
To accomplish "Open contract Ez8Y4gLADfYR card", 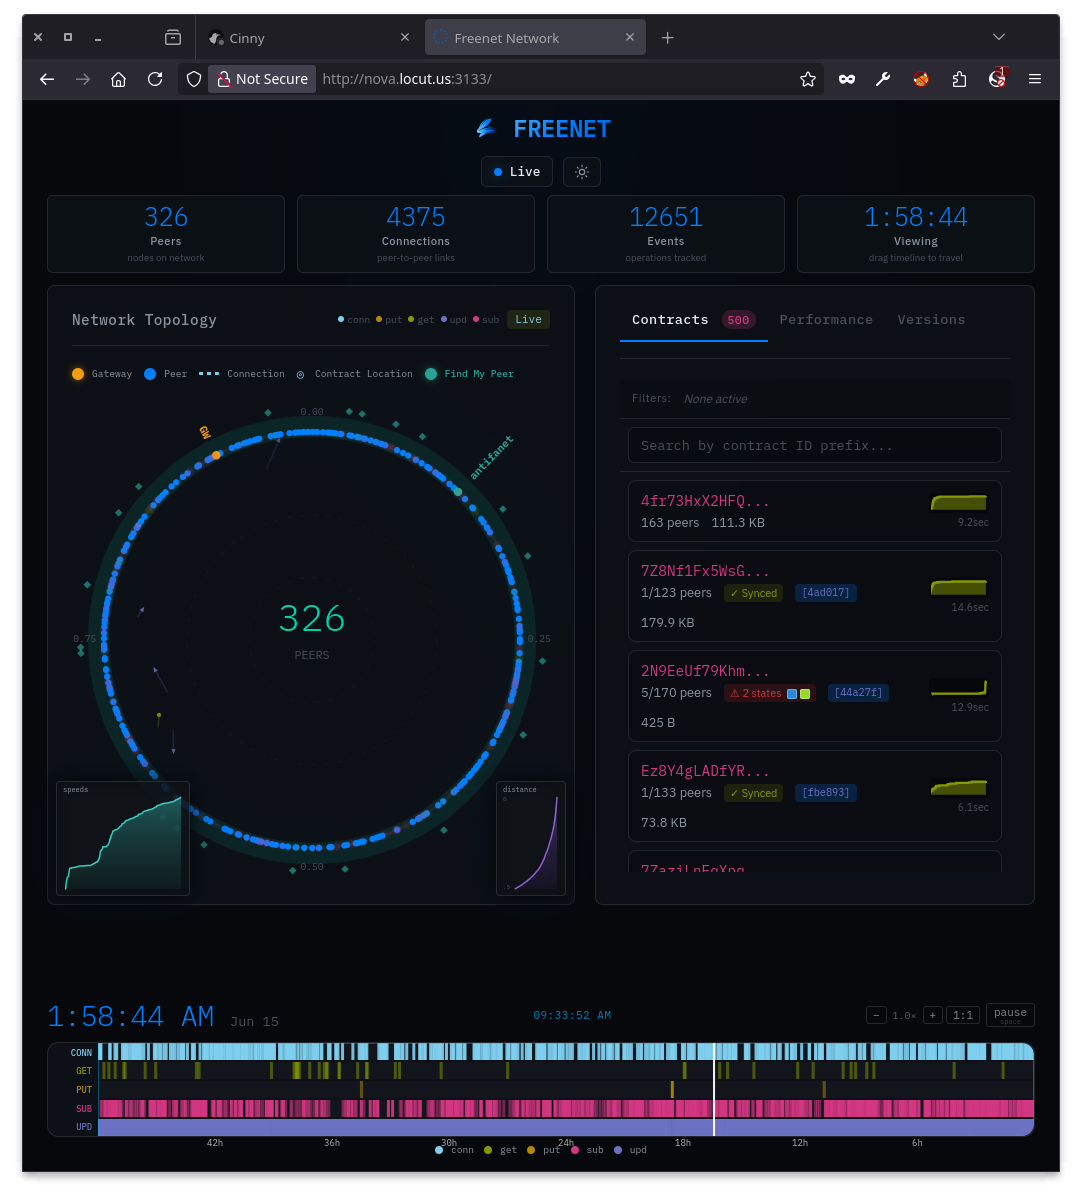I will click(x=815, y=796).
